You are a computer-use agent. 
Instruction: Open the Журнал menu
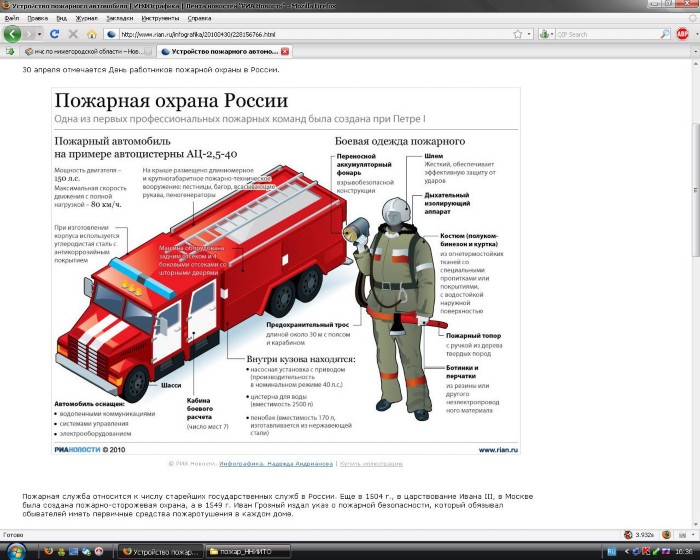[87, 18]
